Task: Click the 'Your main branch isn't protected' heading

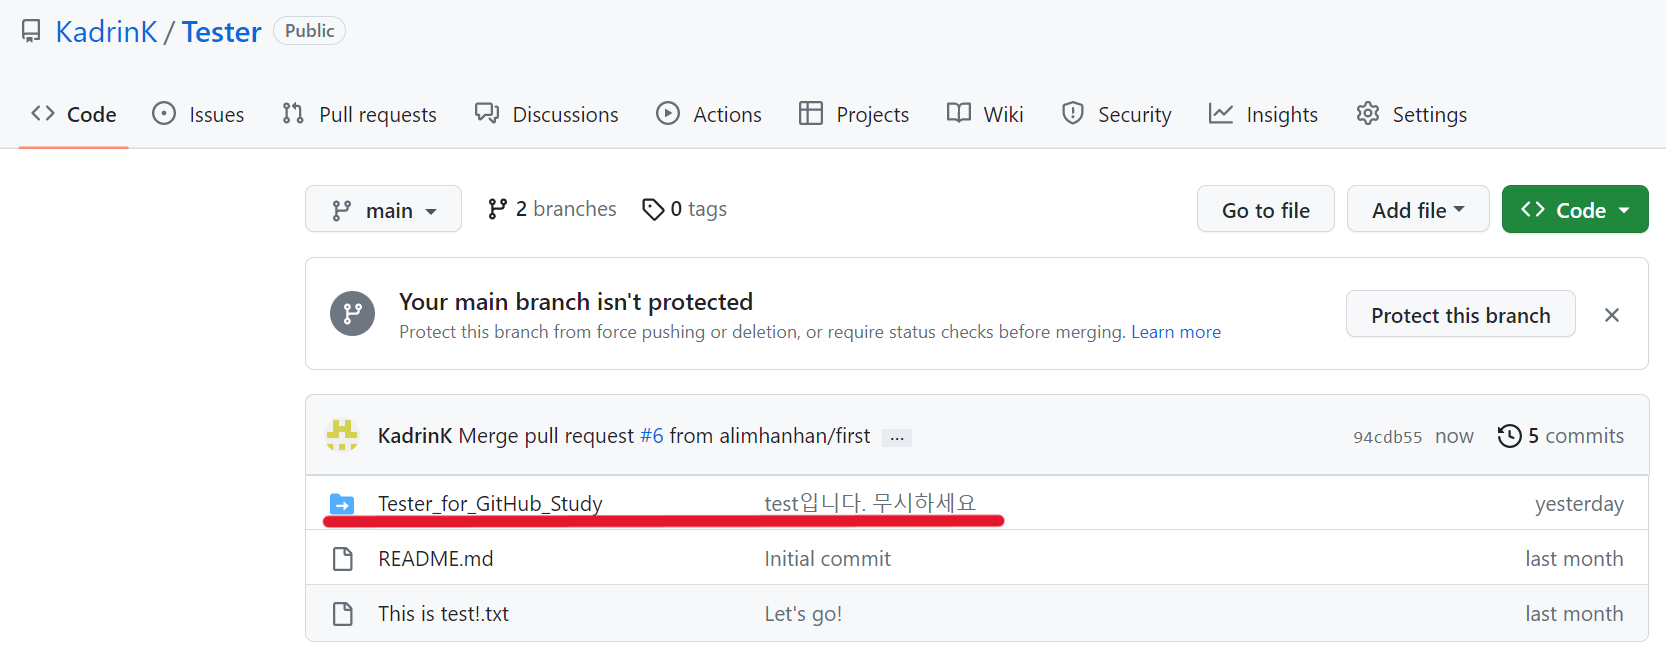Action: [x=576, y=302]
